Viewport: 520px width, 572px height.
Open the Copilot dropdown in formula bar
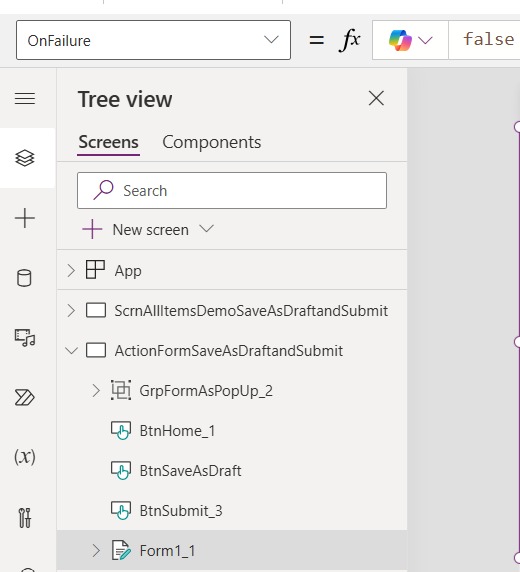[x=411, y=40]
